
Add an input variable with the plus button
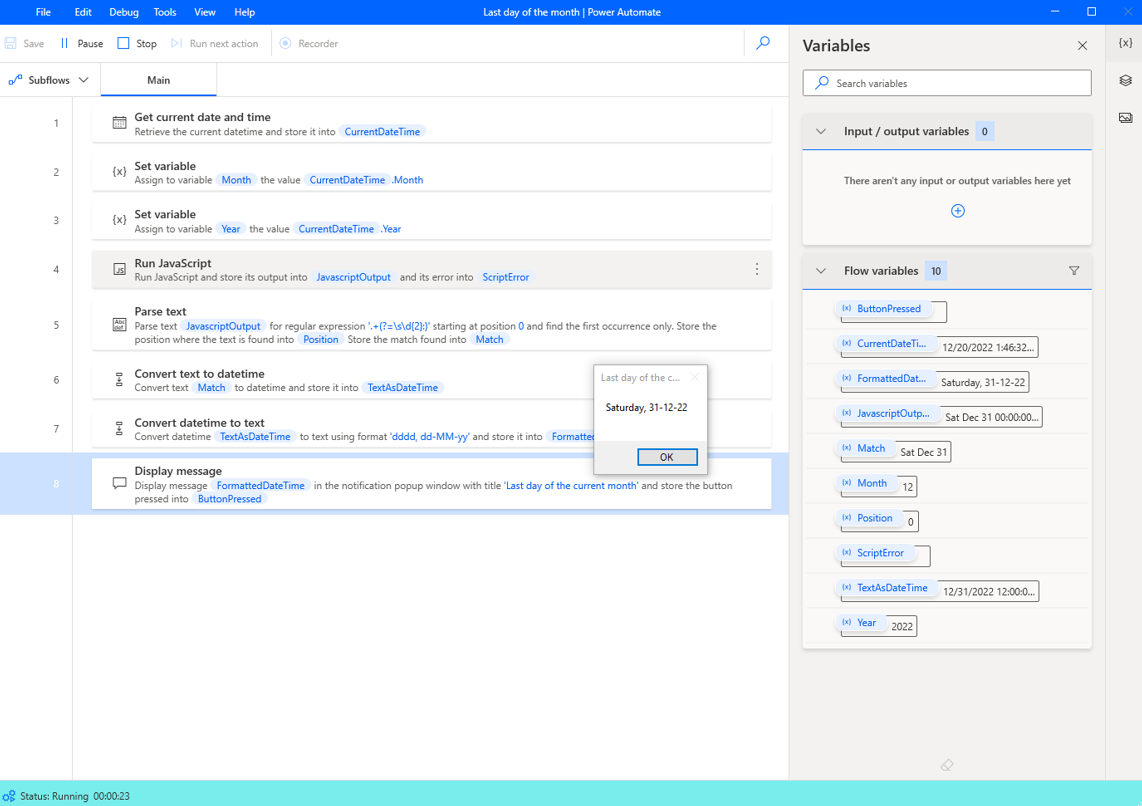(957, 210)
